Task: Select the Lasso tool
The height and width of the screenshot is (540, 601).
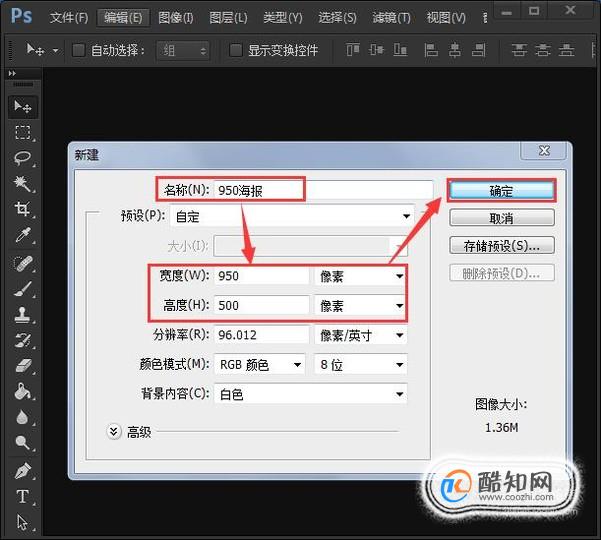Action: pos(23,158)
